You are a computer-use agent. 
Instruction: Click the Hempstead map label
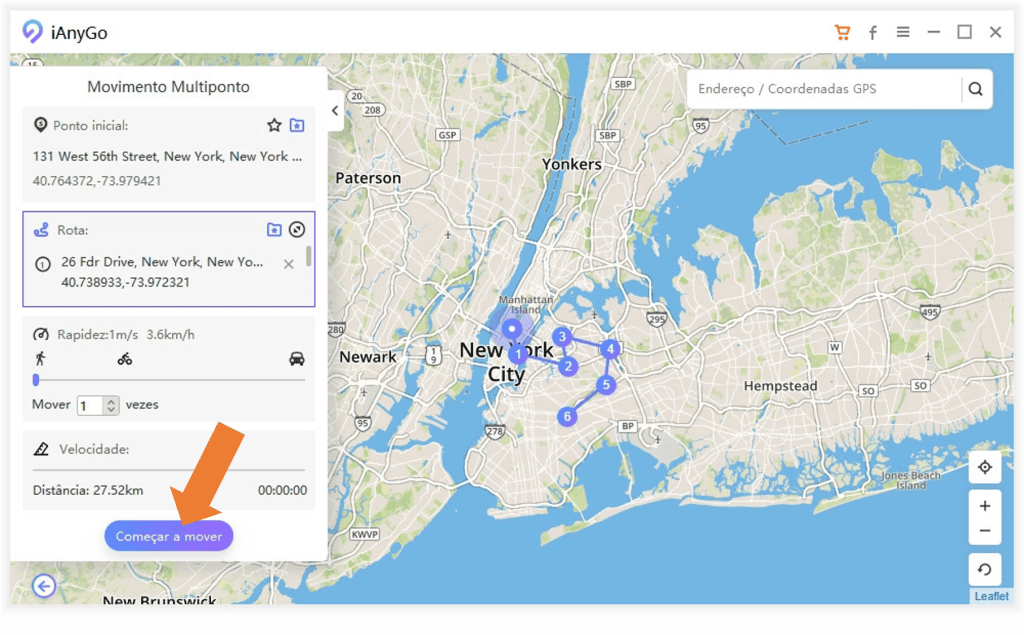(x=780, y=385)
